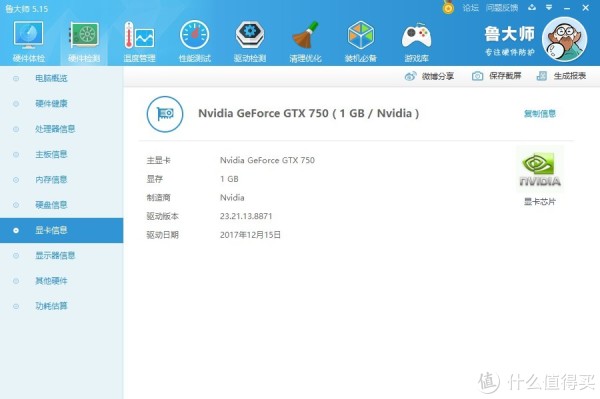600x399 pixels.
Task: Click 生成报表 report button
Action: 561,76
